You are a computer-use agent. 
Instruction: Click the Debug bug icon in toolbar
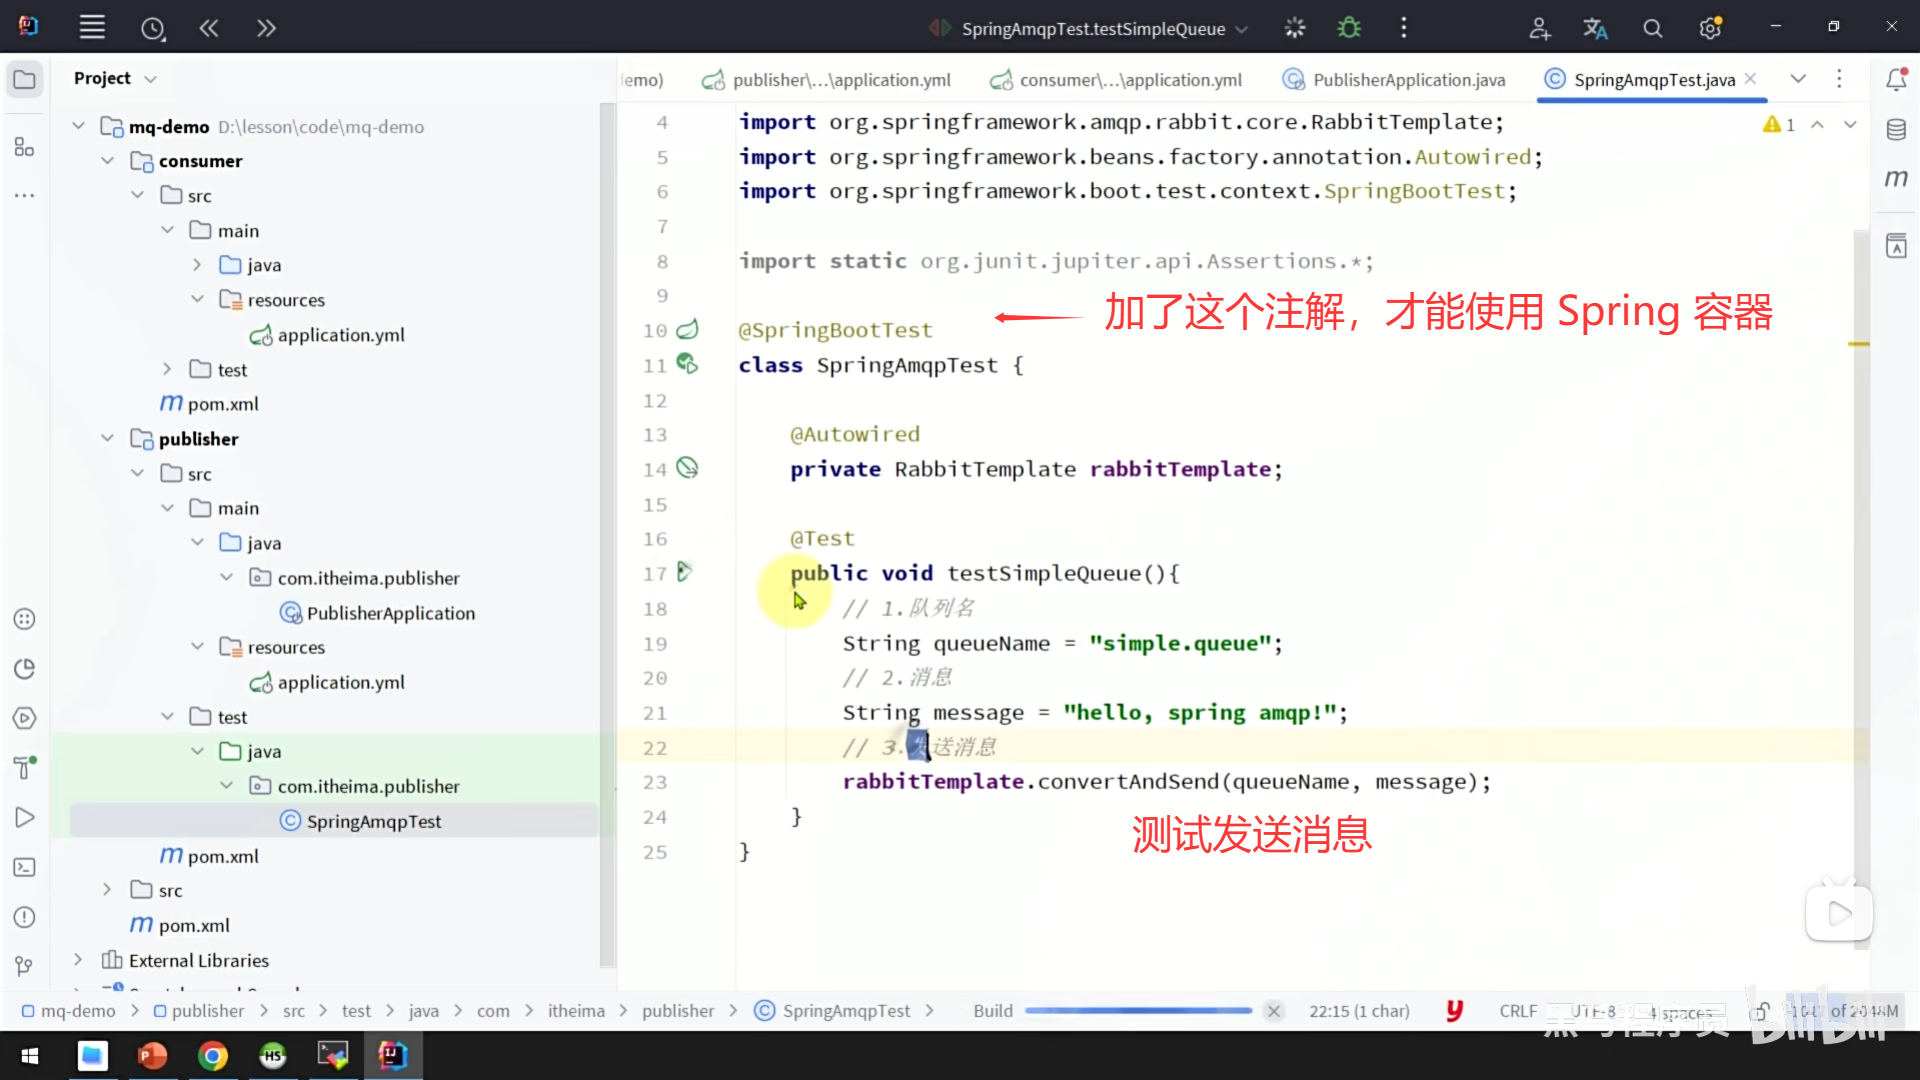(x=1349, y=28)
